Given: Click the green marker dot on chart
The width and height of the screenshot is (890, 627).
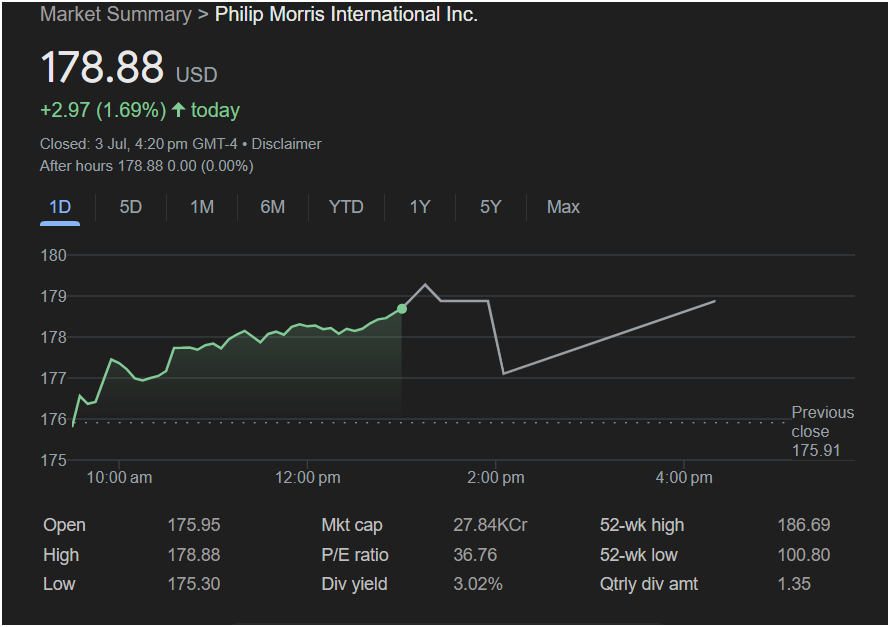Looking at the screenshot, I should click(402, 309).
